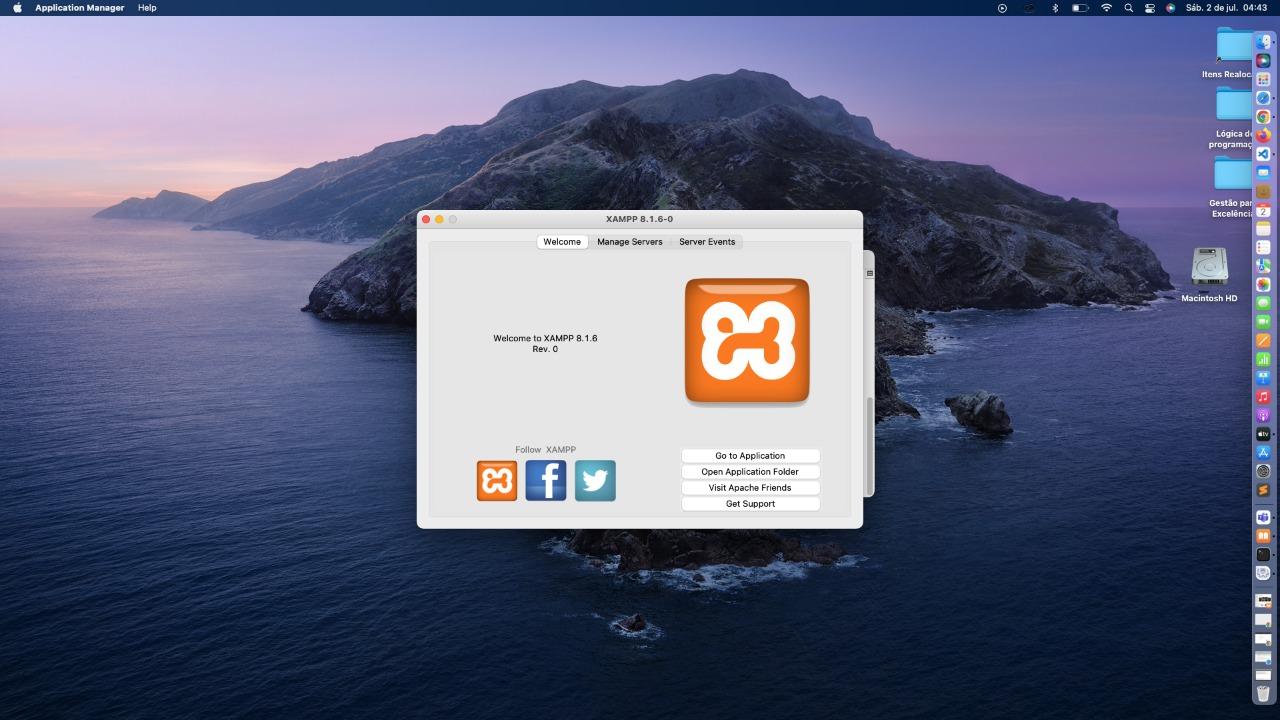Click Open Application Folder button
The height and width of the screenshot is (720, 1280).
click(750, 472)
